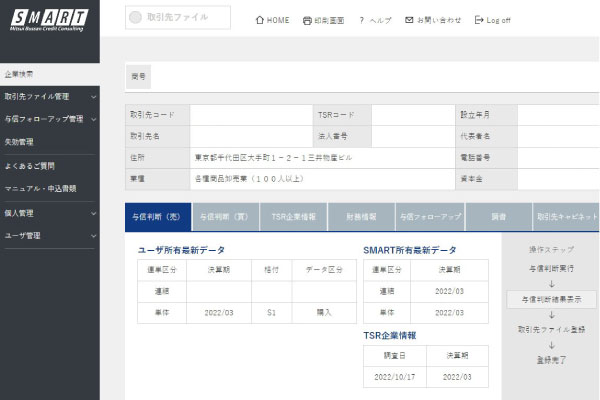Viewport: 600px width, 400px height.
Task: Click the お問い合わせ envelope icon
Action: tap(409, 20)
